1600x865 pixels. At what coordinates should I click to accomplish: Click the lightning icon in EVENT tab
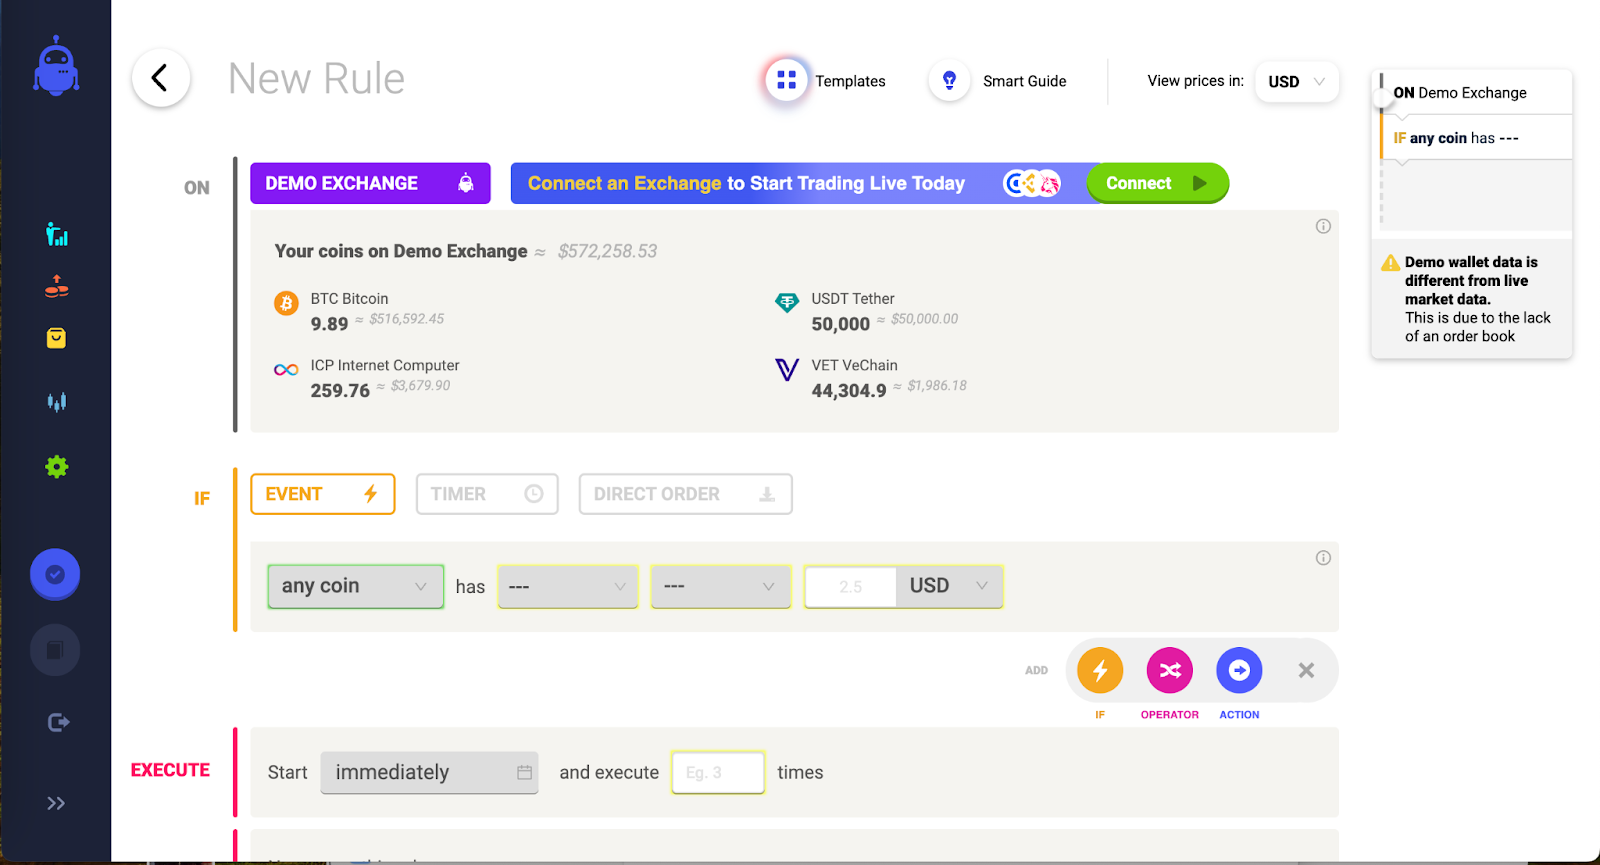click(x=370, y=494)
